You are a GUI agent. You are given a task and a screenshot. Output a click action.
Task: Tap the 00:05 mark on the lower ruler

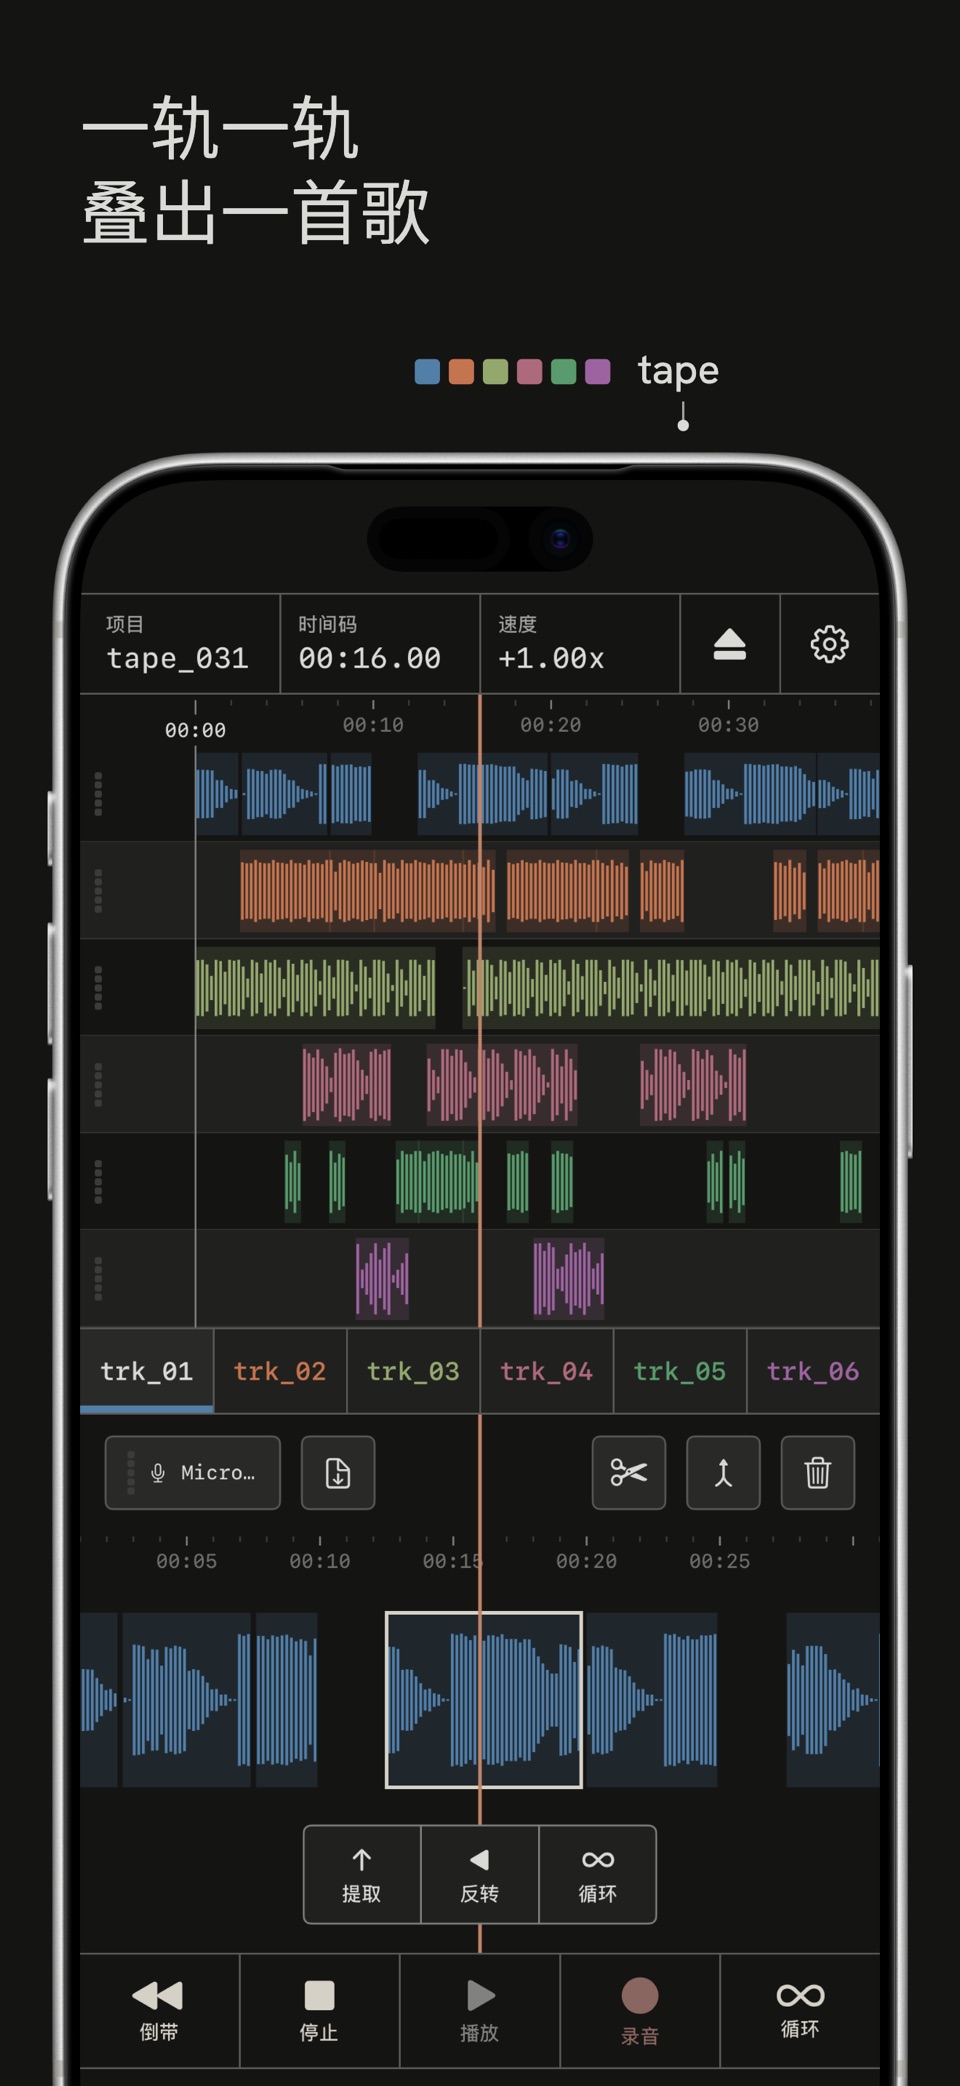pyautogui.click(x=186, y=1561)
